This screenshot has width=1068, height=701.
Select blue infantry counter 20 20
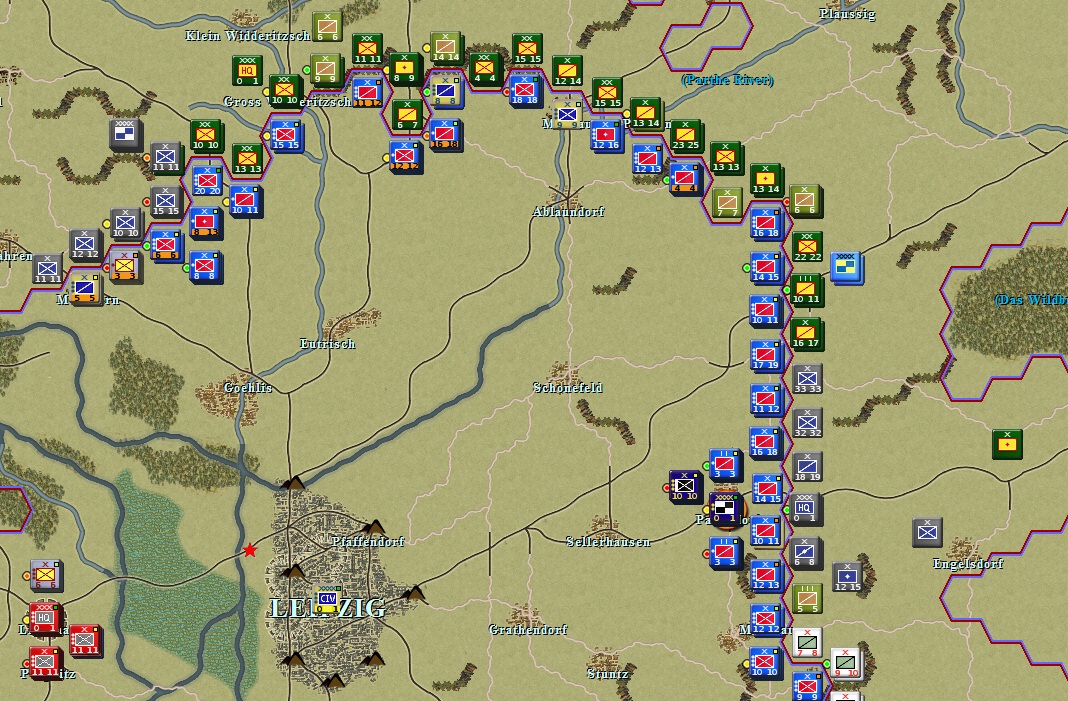pos(207,181)
